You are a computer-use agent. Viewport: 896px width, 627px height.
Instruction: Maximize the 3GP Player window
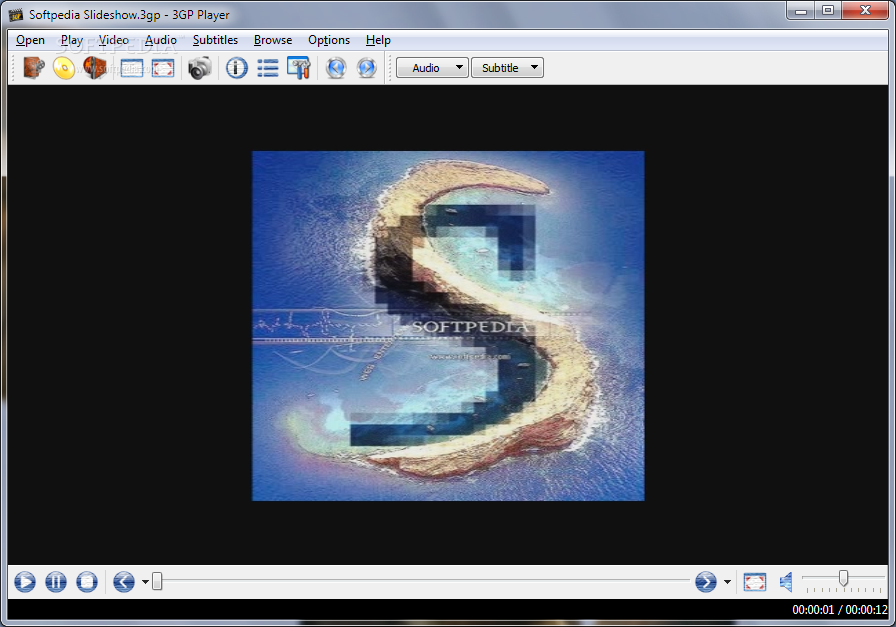coord(828,11)
